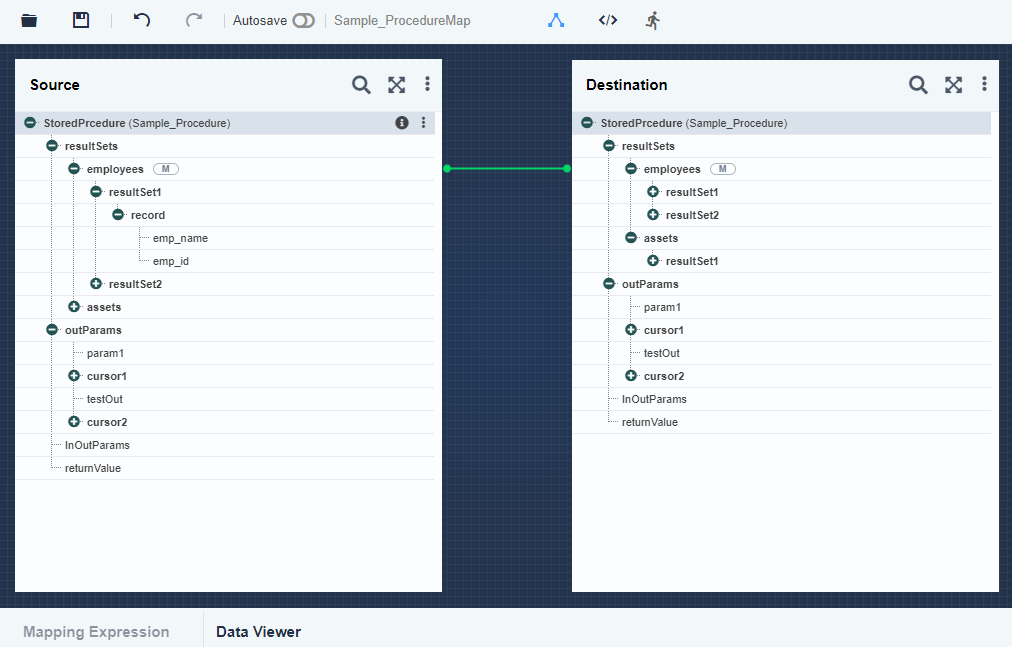Toggle the Autosave switch
Screen dimensions: 1012x647
coord(303,20)
